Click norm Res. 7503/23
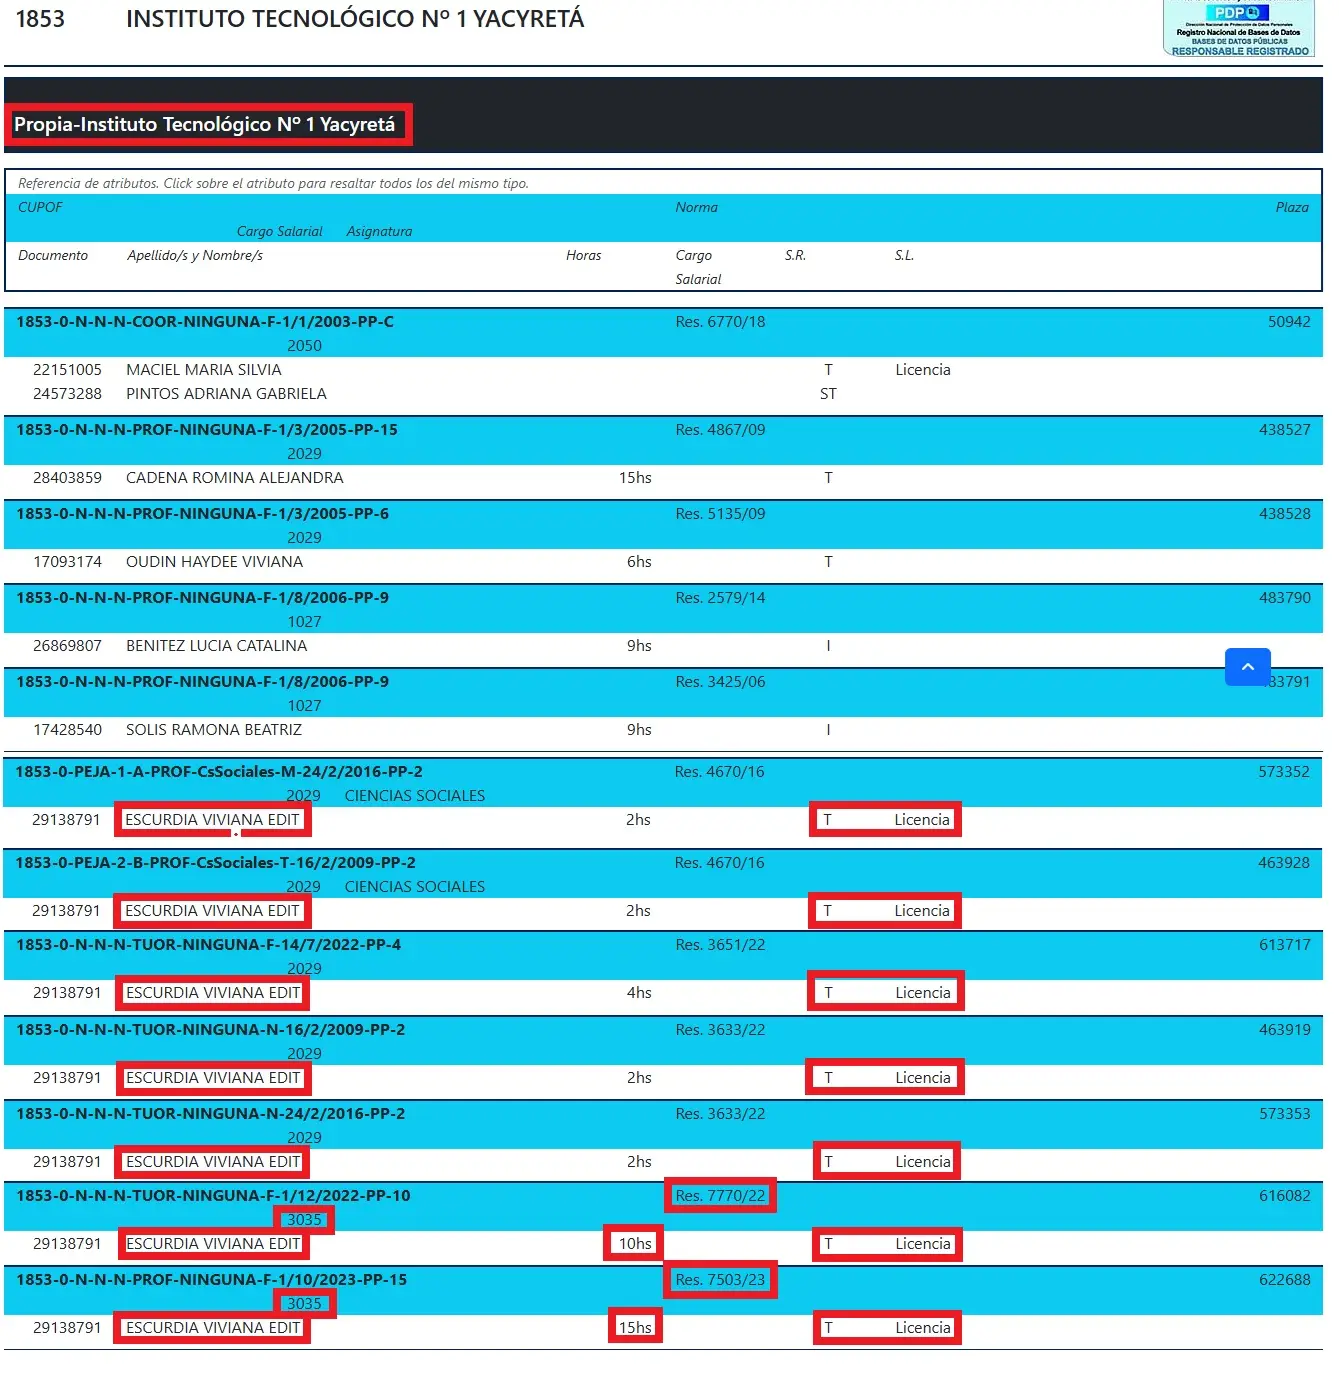1339x1375 pixels. (720, 1280)
